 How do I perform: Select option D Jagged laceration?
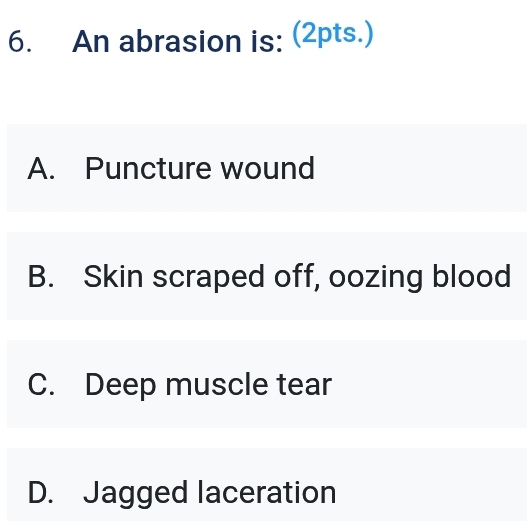point(267,485)
